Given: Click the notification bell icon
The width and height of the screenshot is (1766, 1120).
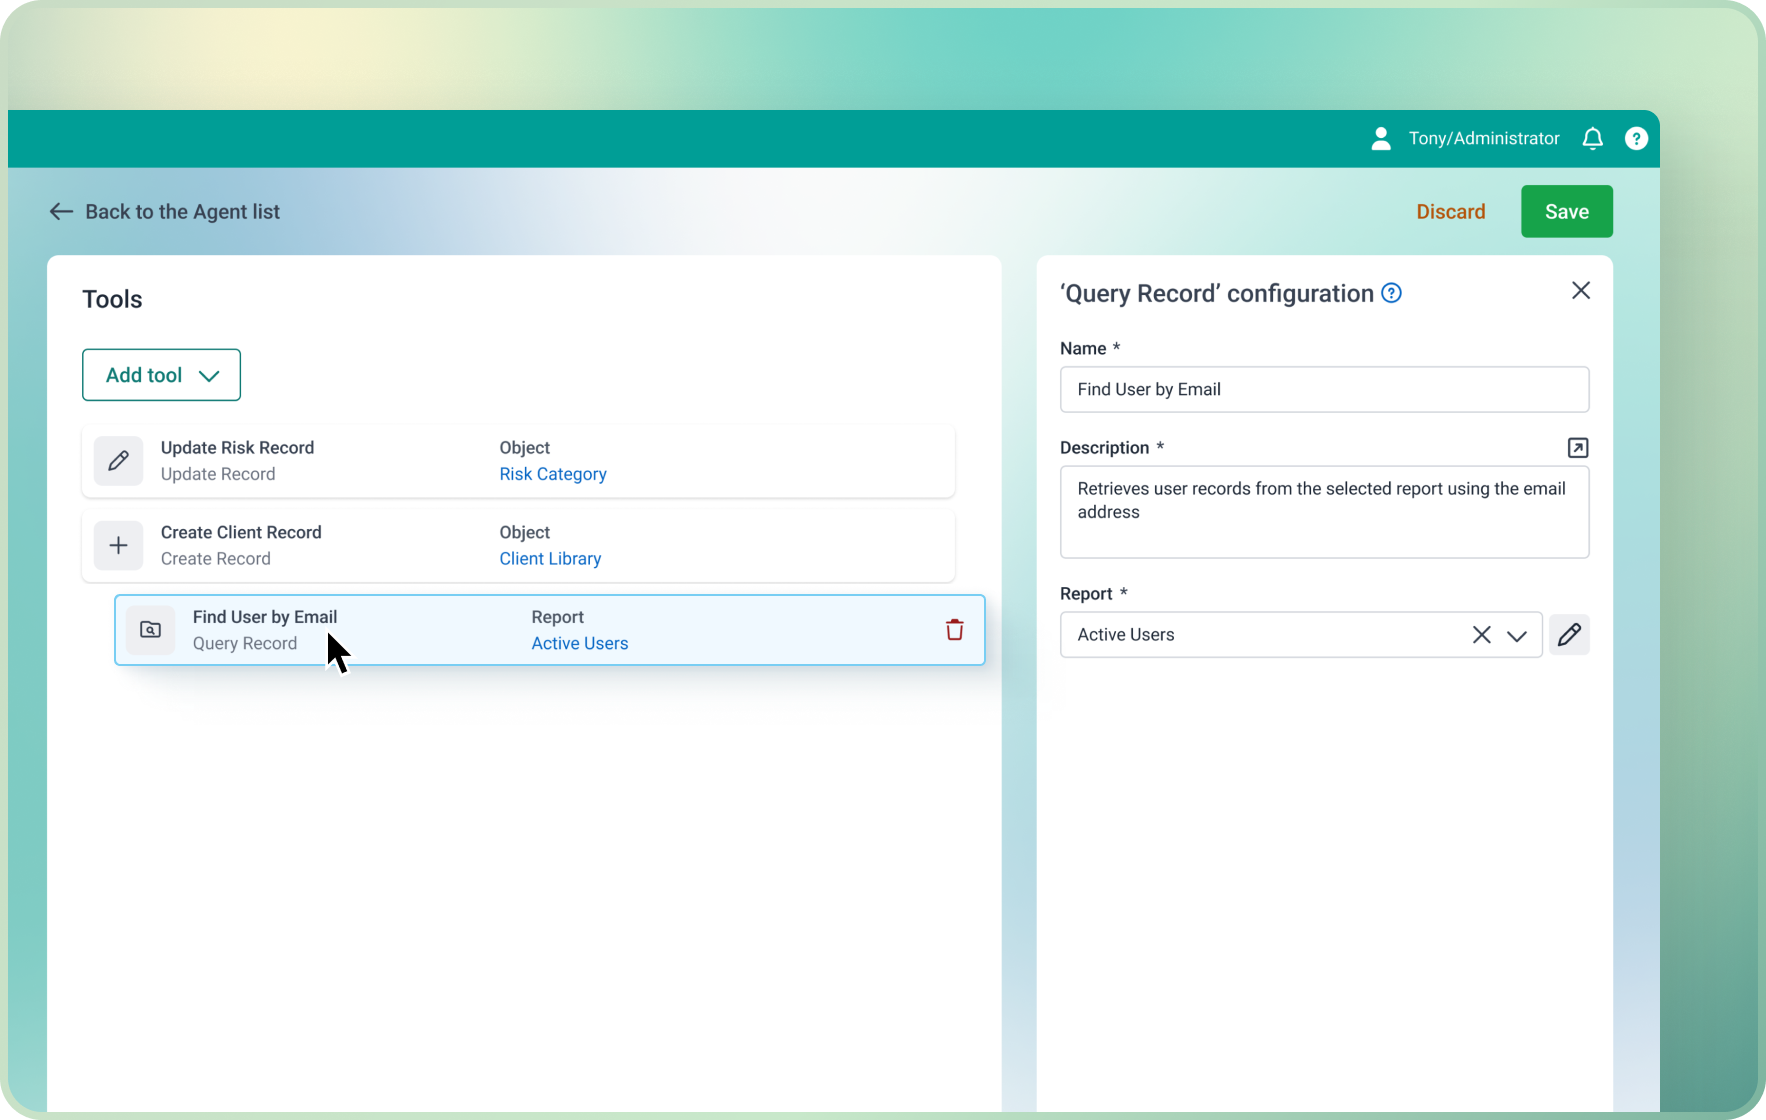Looking at the screenshot, I should pos(1592,139).
